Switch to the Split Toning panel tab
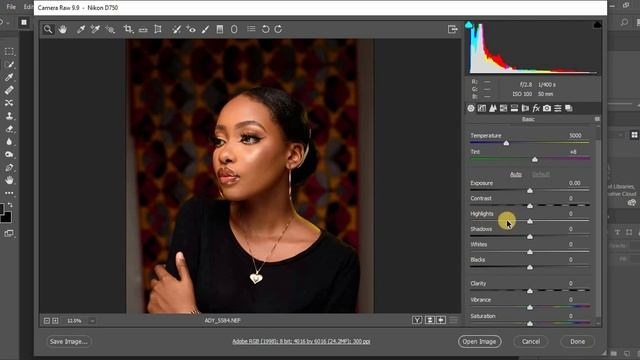The width and height of the screenshot is (640, 360). pos(514,108)
